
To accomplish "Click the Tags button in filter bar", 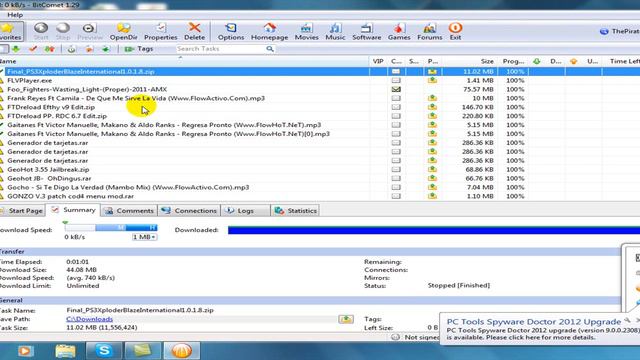I will pyautogui.click(x=139, y=49).
